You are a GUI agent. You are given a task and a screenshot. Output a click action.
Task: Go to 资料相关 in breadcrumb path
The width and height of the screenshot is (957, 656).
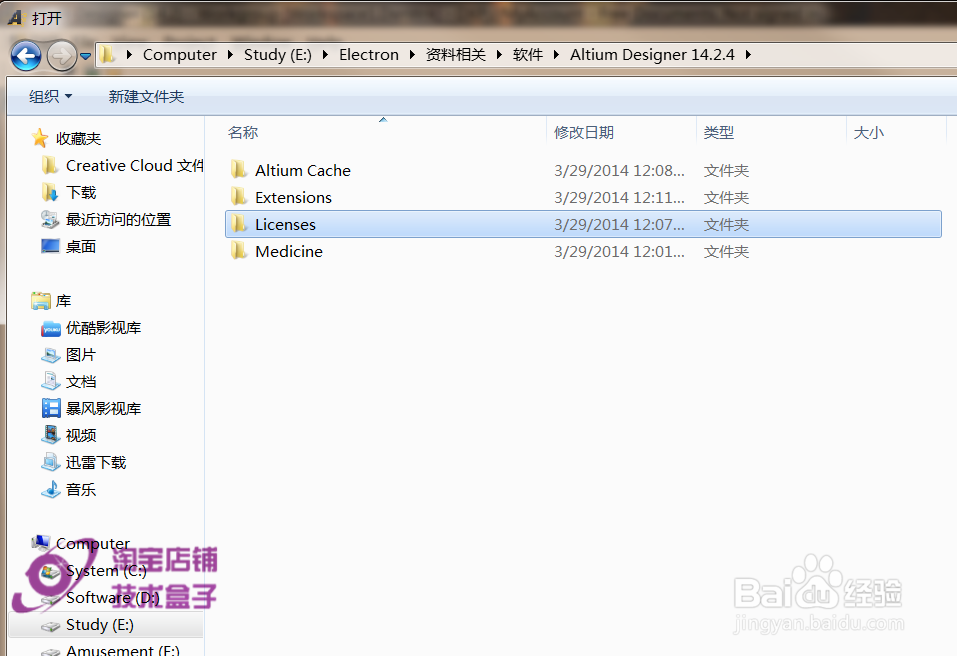pos(456,55)
